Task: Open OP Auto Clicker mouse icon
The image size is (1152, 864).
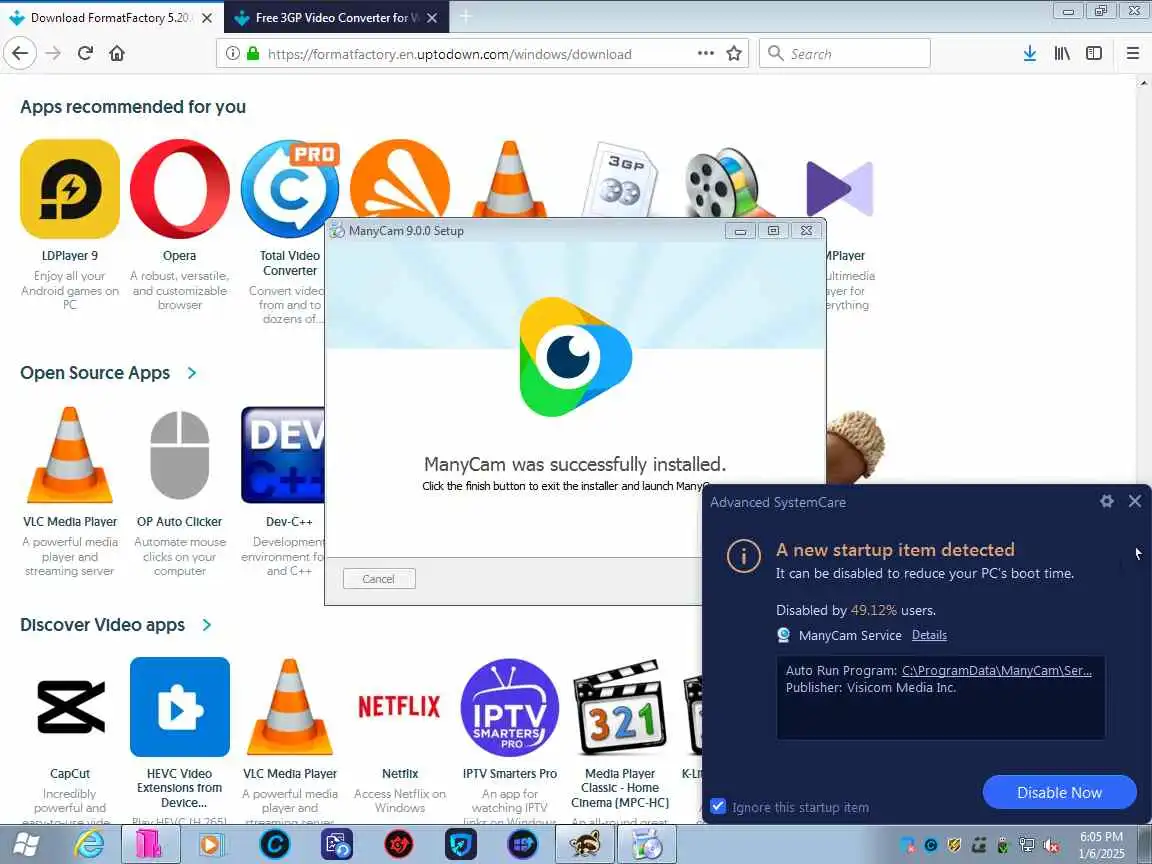Action: [x=180, y=455]
